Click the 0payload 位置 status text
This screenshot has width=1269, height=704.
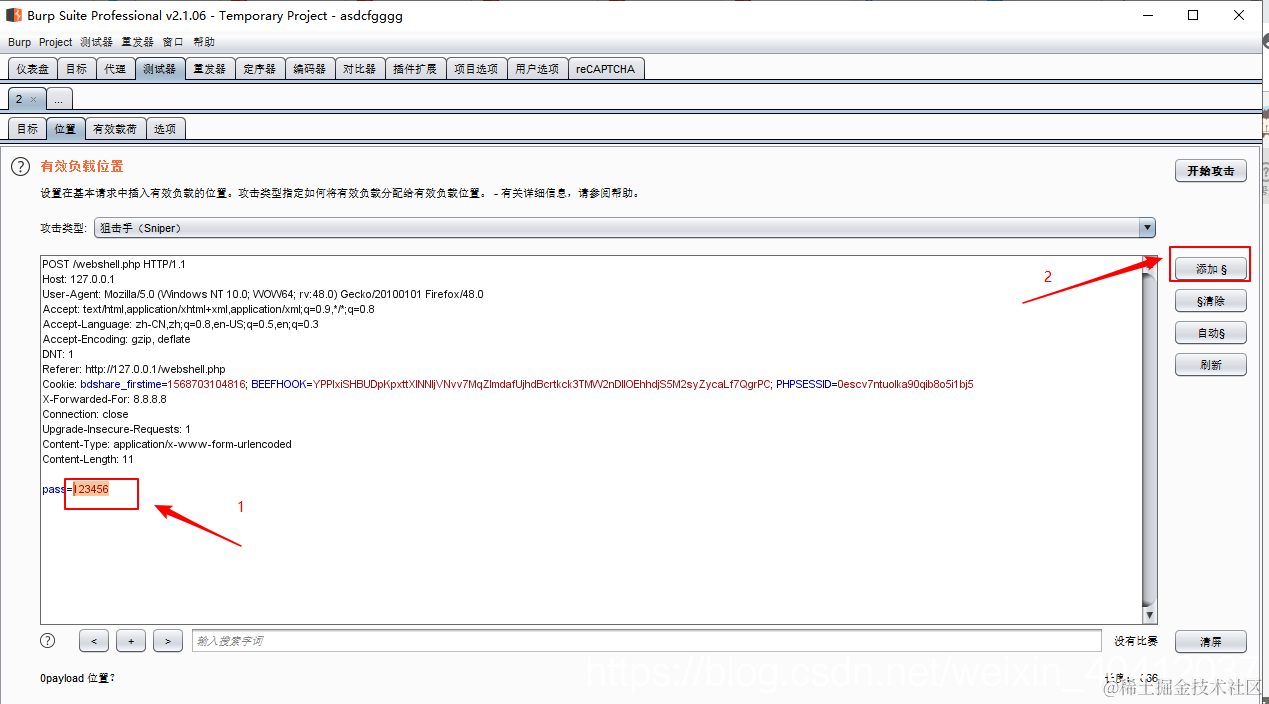click(78, 678)
